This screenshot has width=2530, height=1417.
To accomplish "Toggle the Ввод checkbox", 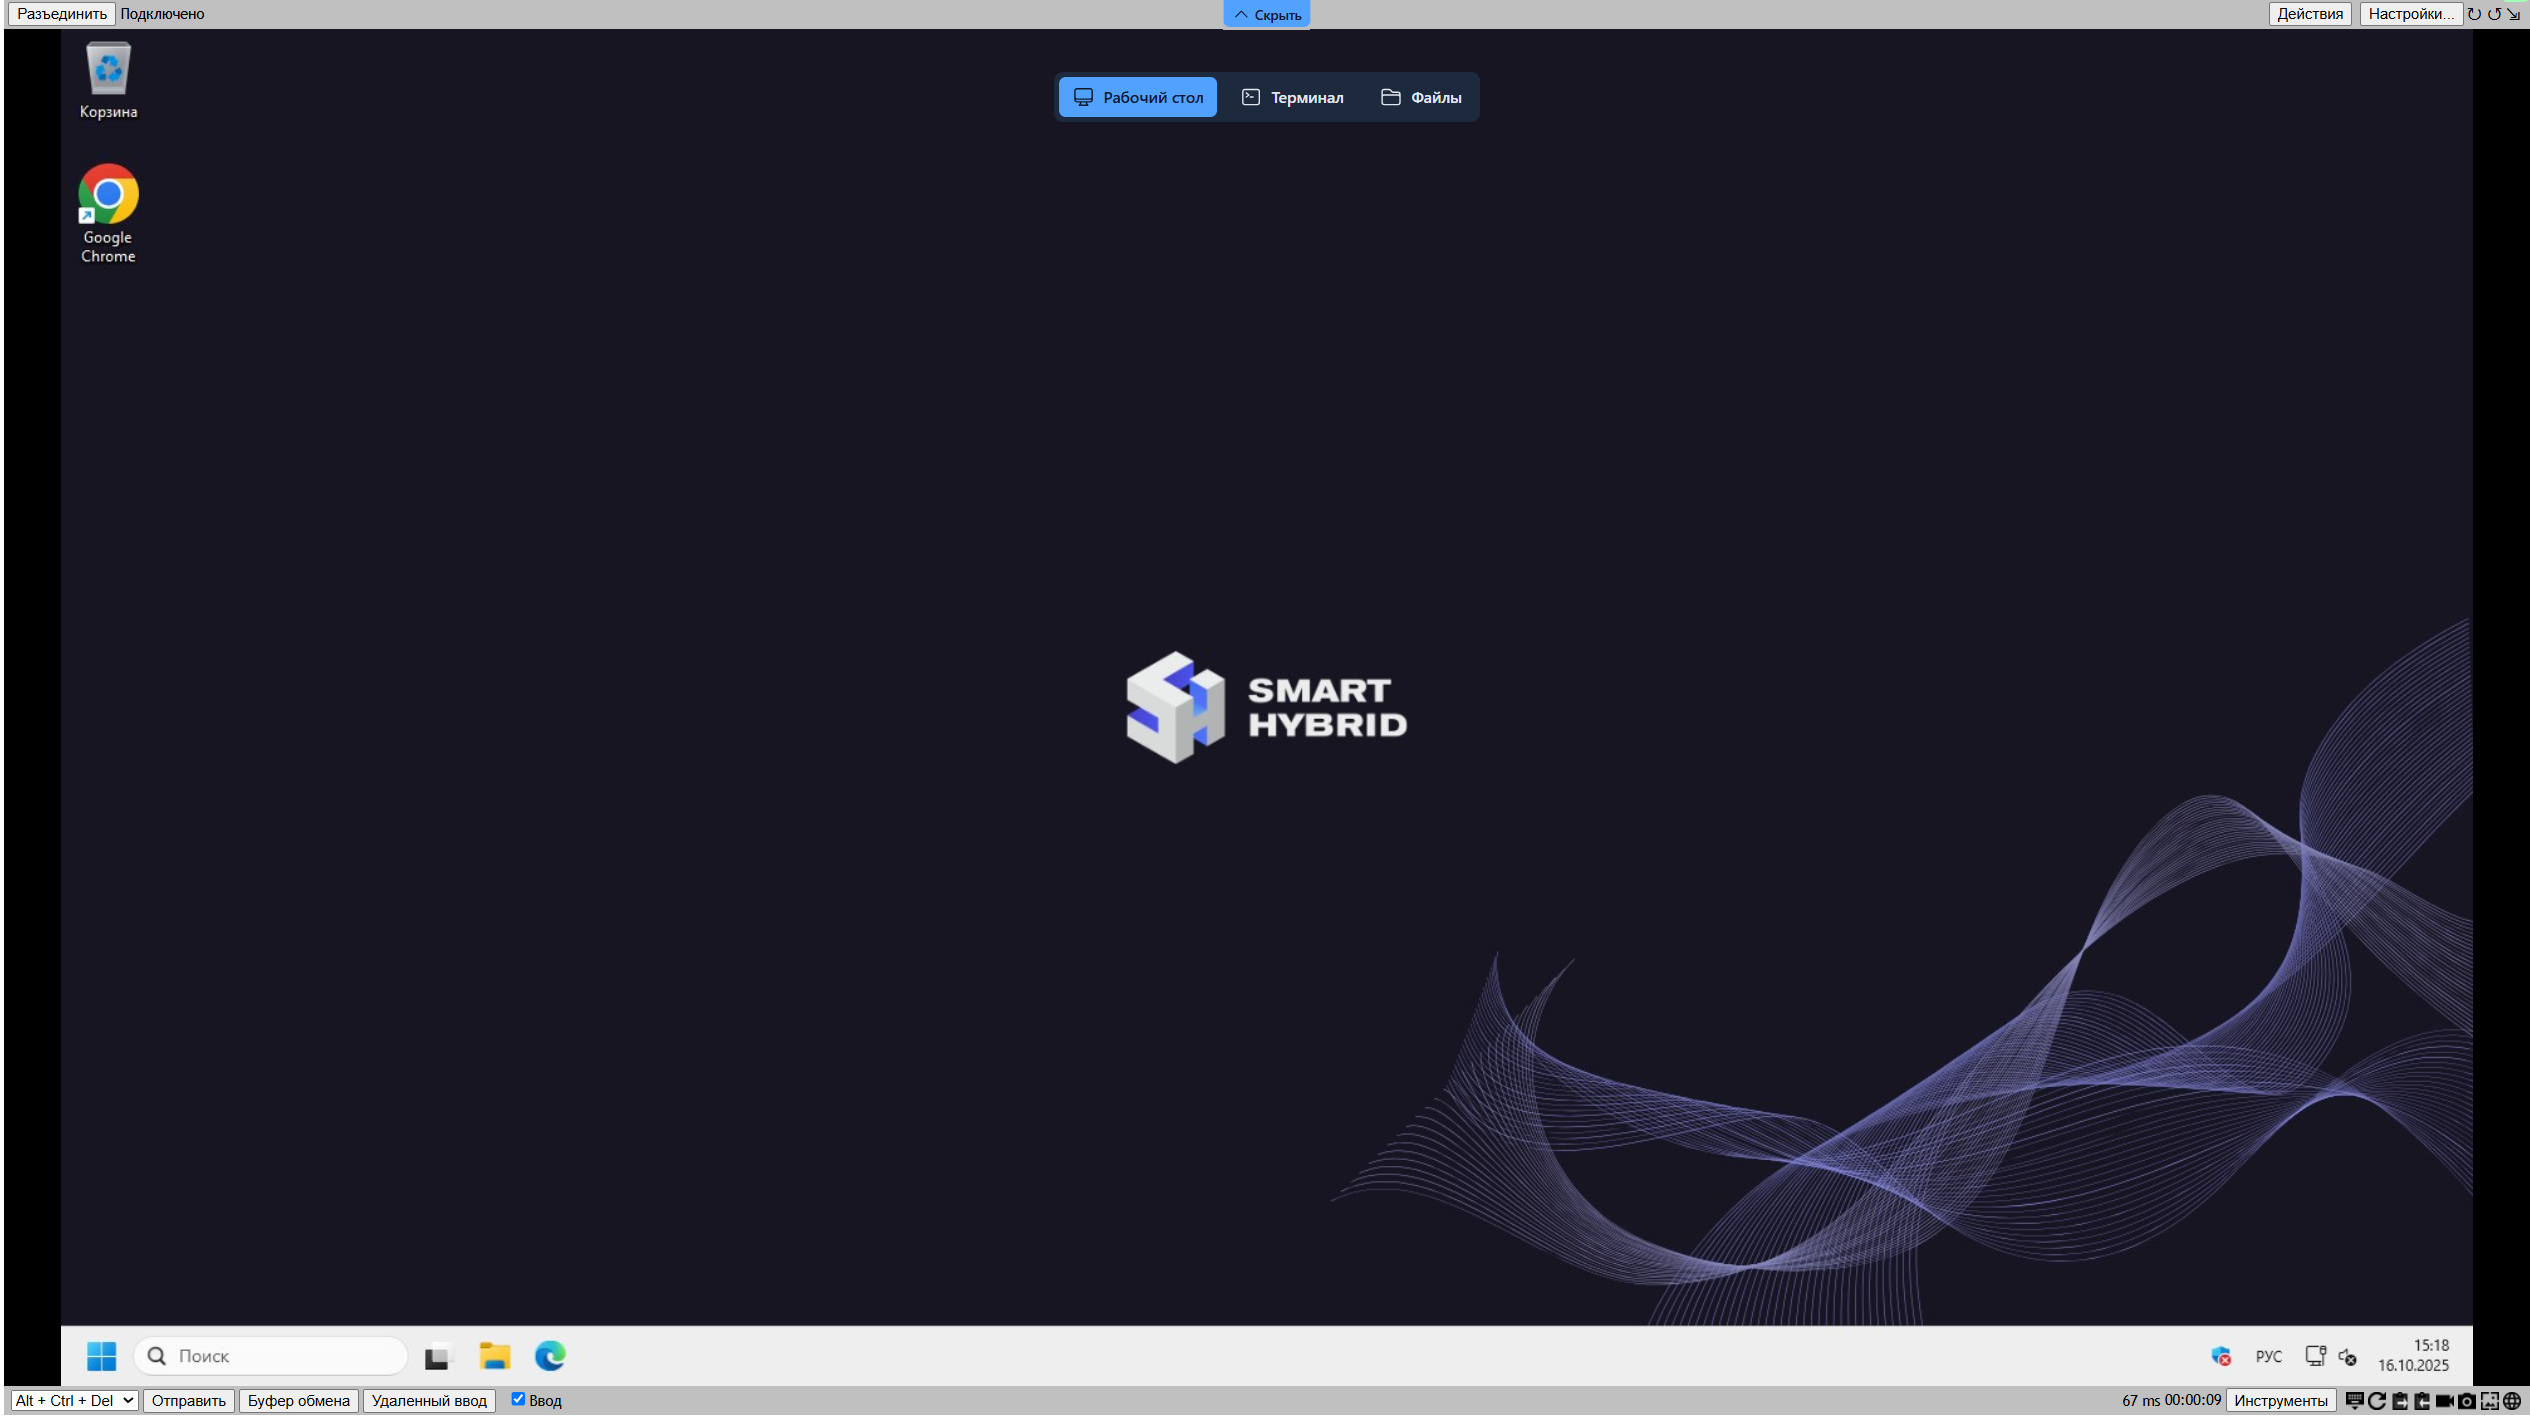I will click(518, 1399).
